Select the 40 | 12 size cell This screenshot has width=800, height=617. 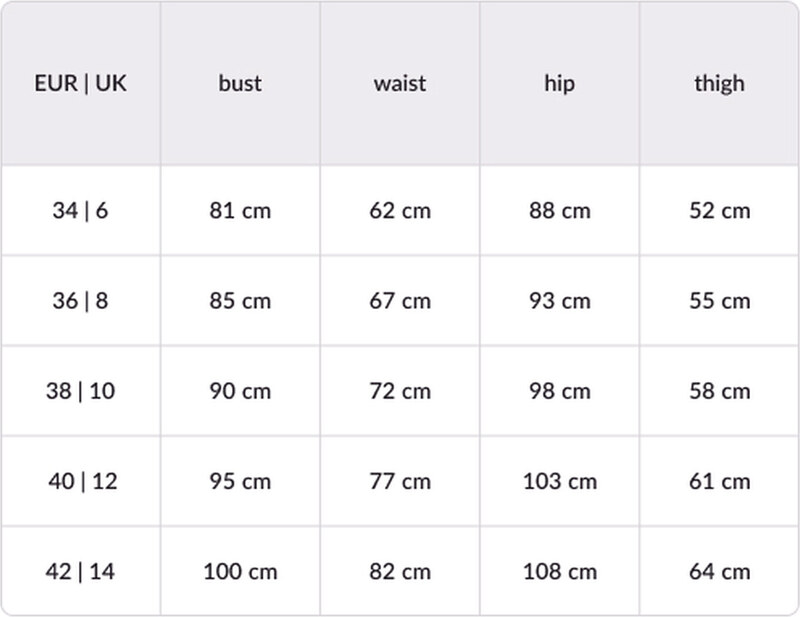[81, 481]
